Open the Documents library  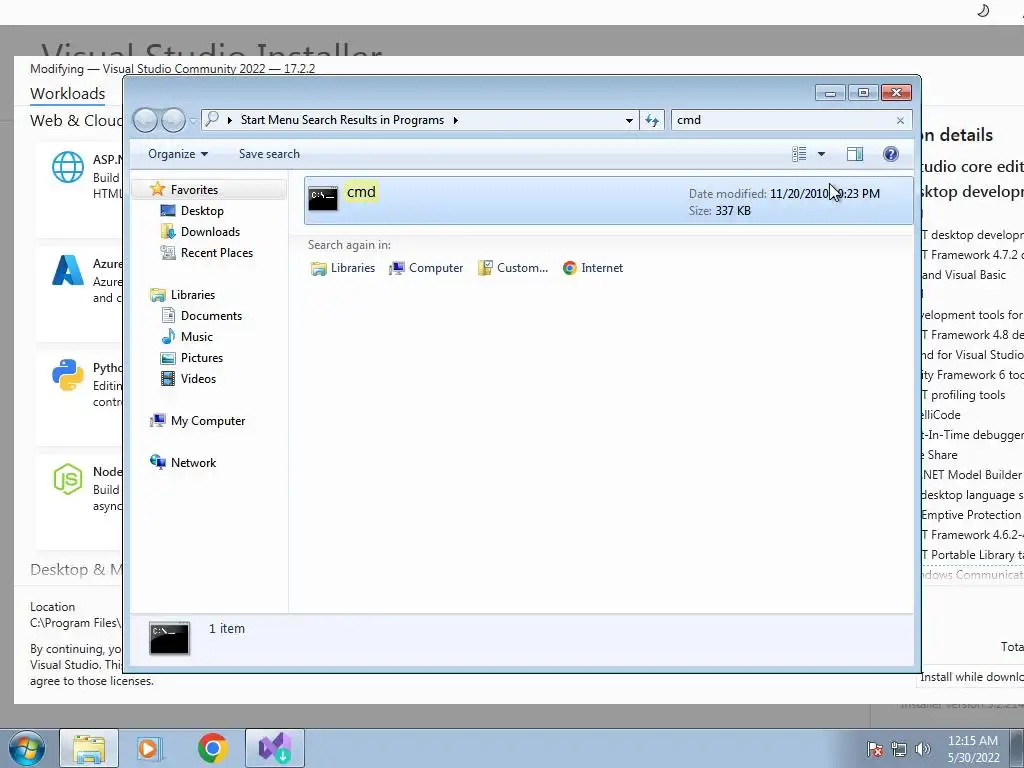pyautogui.click(x=211, y=315)
